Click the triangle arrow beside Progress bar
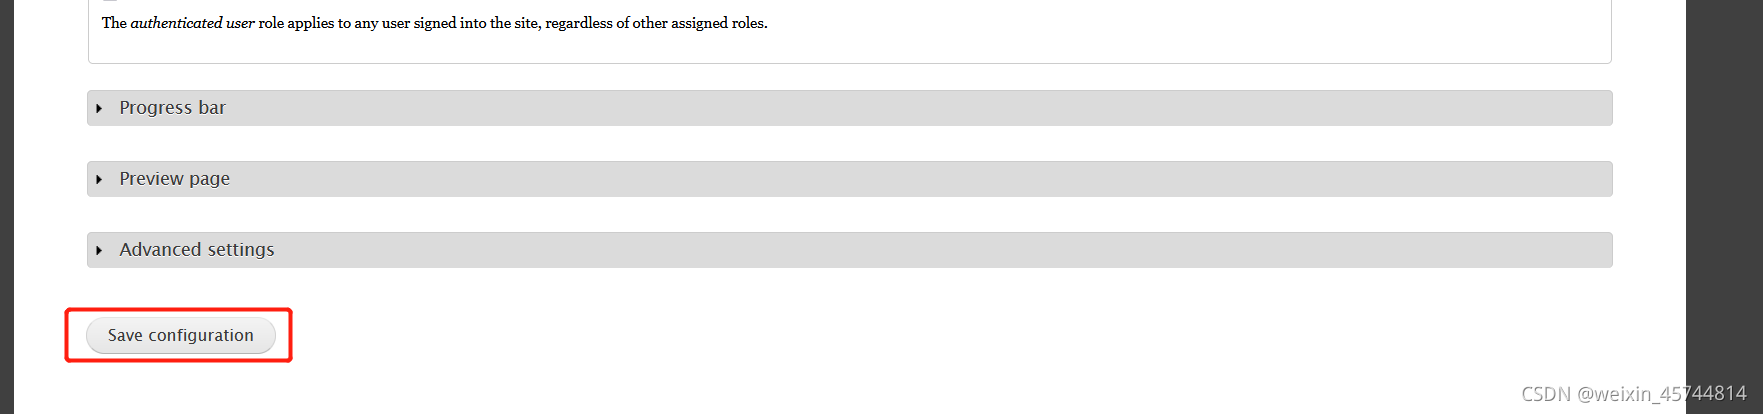Screen dimensions: 1763x414 (x=99, y=108)
